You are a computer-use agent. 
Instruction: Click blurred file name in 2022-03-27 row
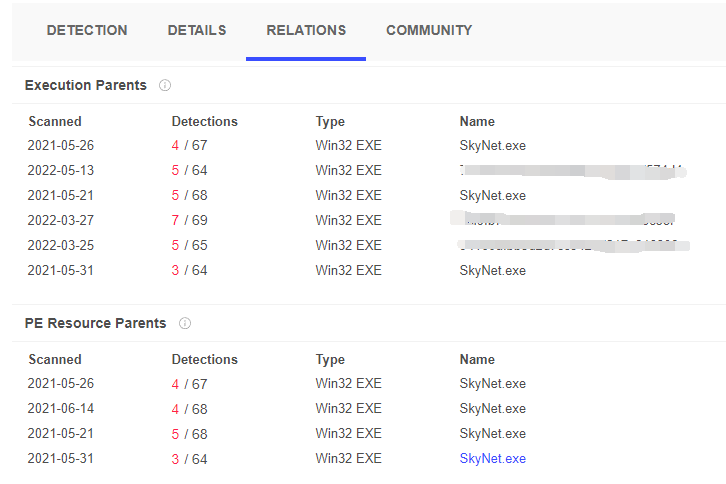click(562, 220)
